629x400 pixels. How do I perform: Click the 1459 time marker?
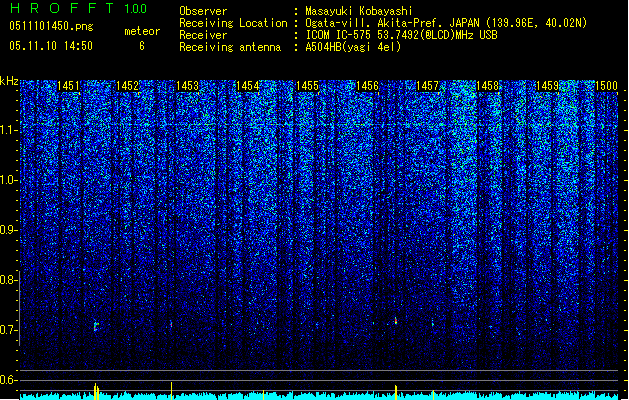(x=548, y=86)
